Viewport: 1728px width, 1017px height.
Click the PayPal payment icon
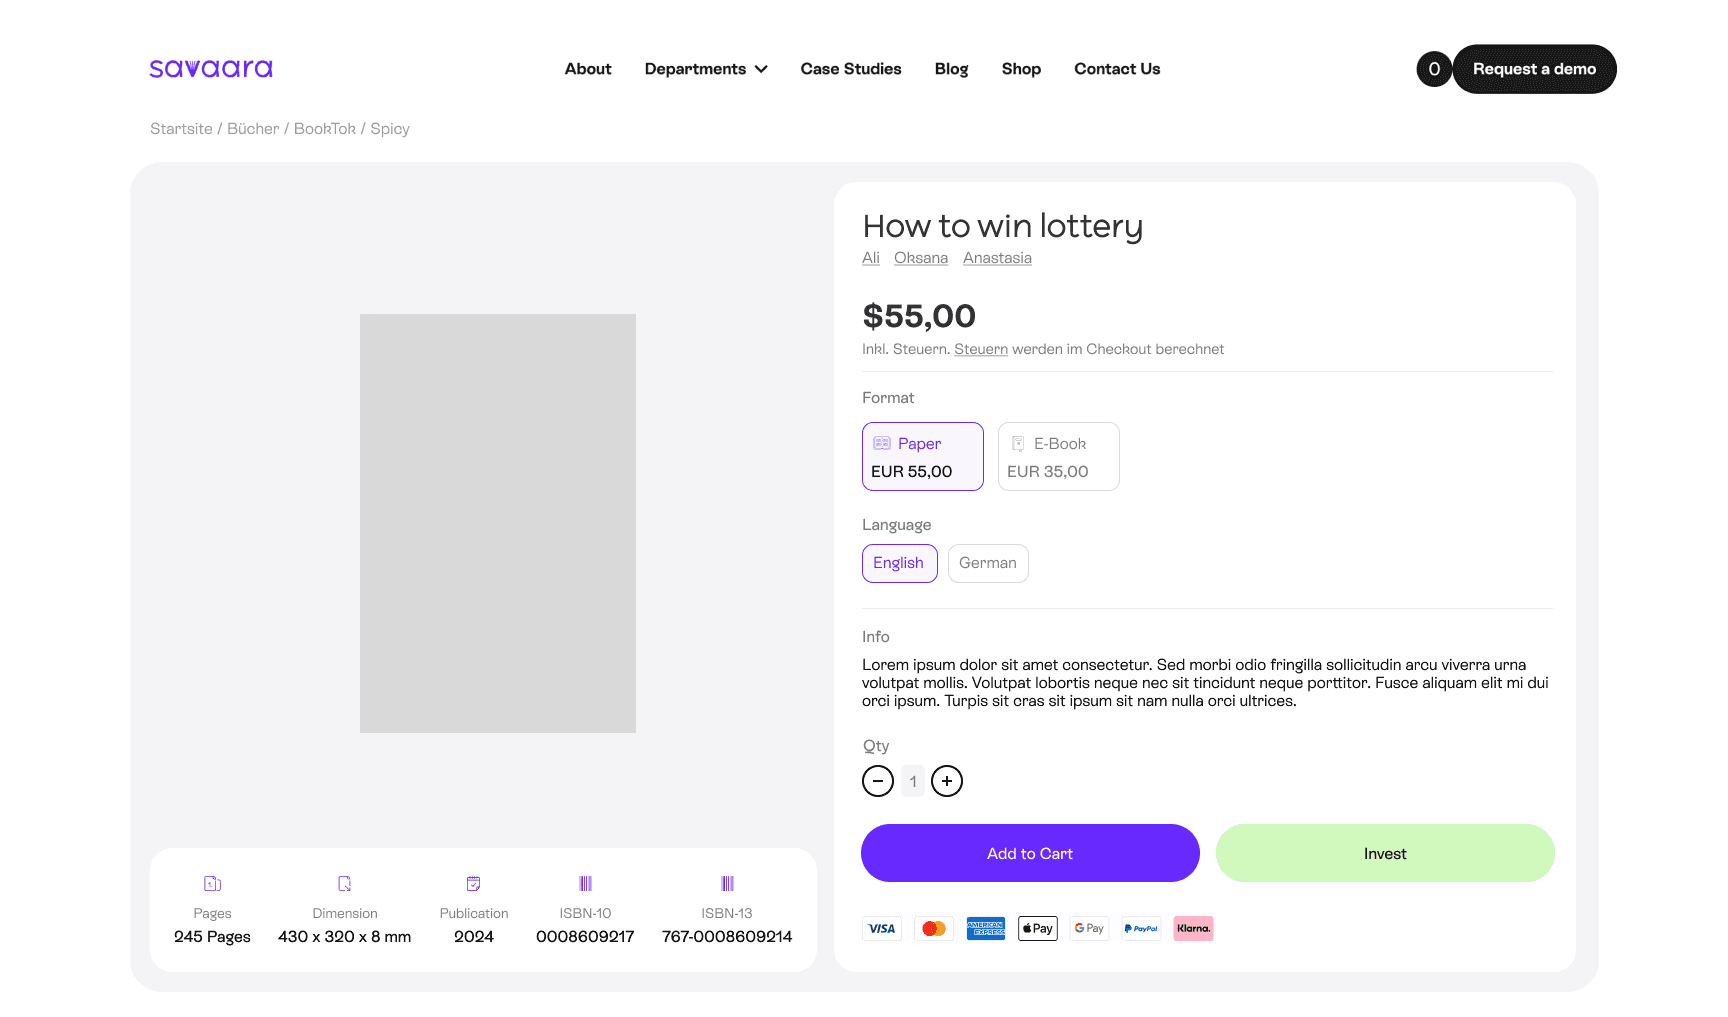1141,929
